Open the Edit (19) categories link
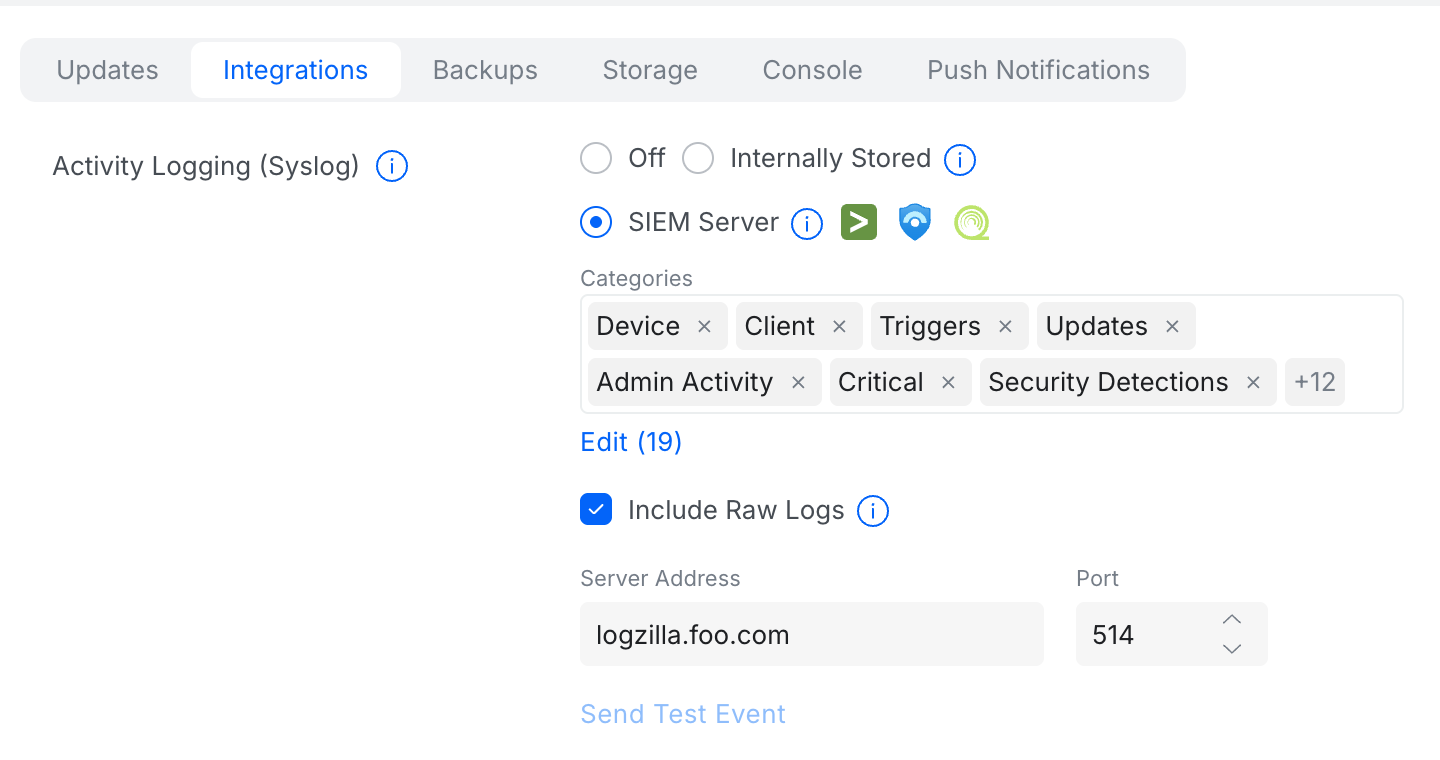The height and width of the screenshot is (760, 1440). (x=631, y=441)
